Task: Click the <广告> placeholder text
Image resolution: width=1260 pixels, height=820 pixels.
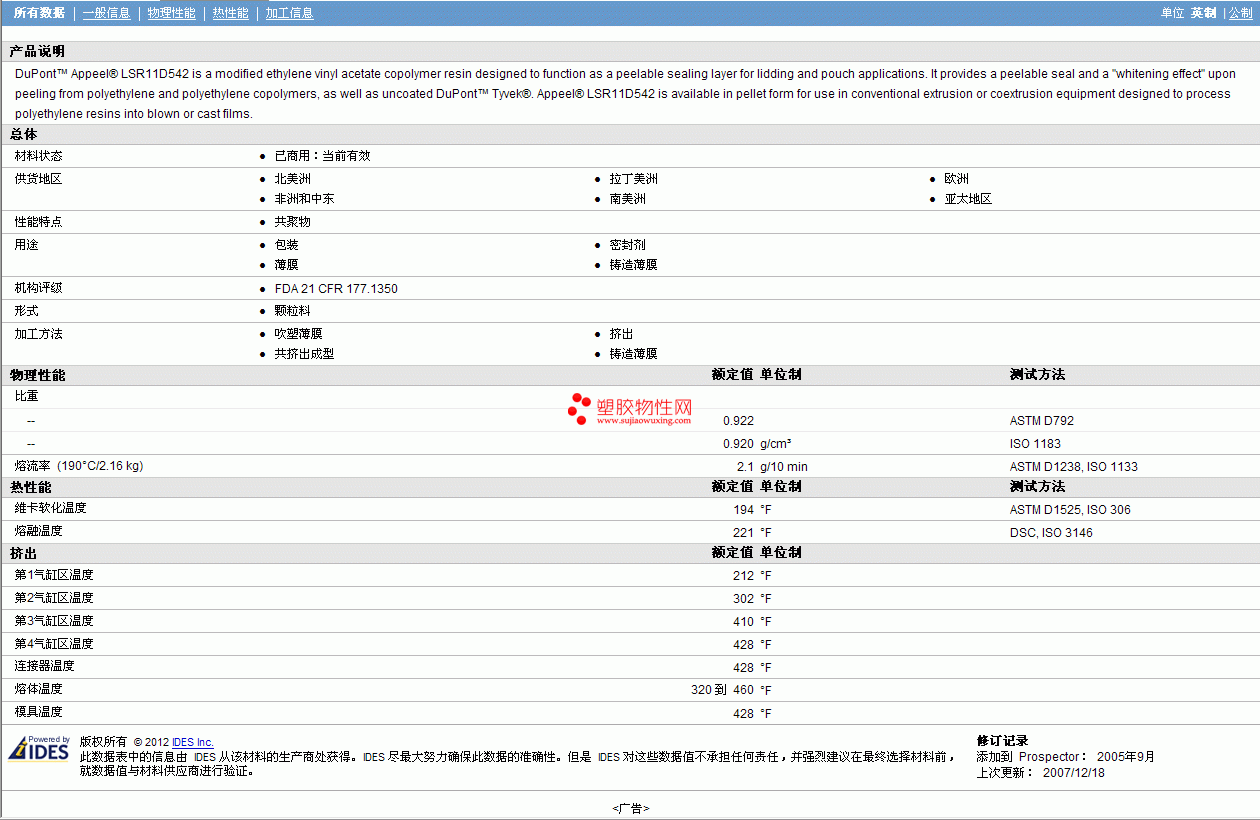Action: tap(630, 808)
